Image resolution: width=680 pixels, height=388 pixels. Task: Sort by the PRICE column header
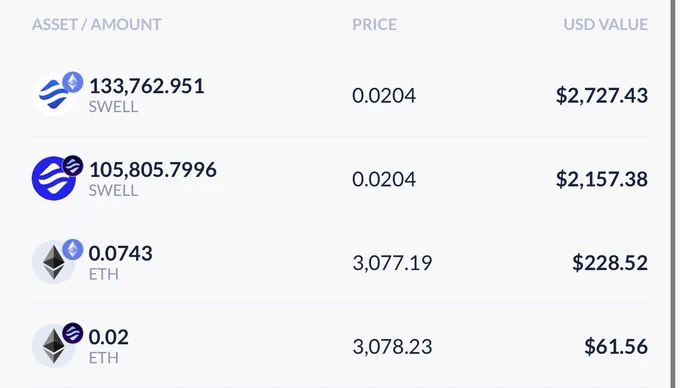pos(374,24)
